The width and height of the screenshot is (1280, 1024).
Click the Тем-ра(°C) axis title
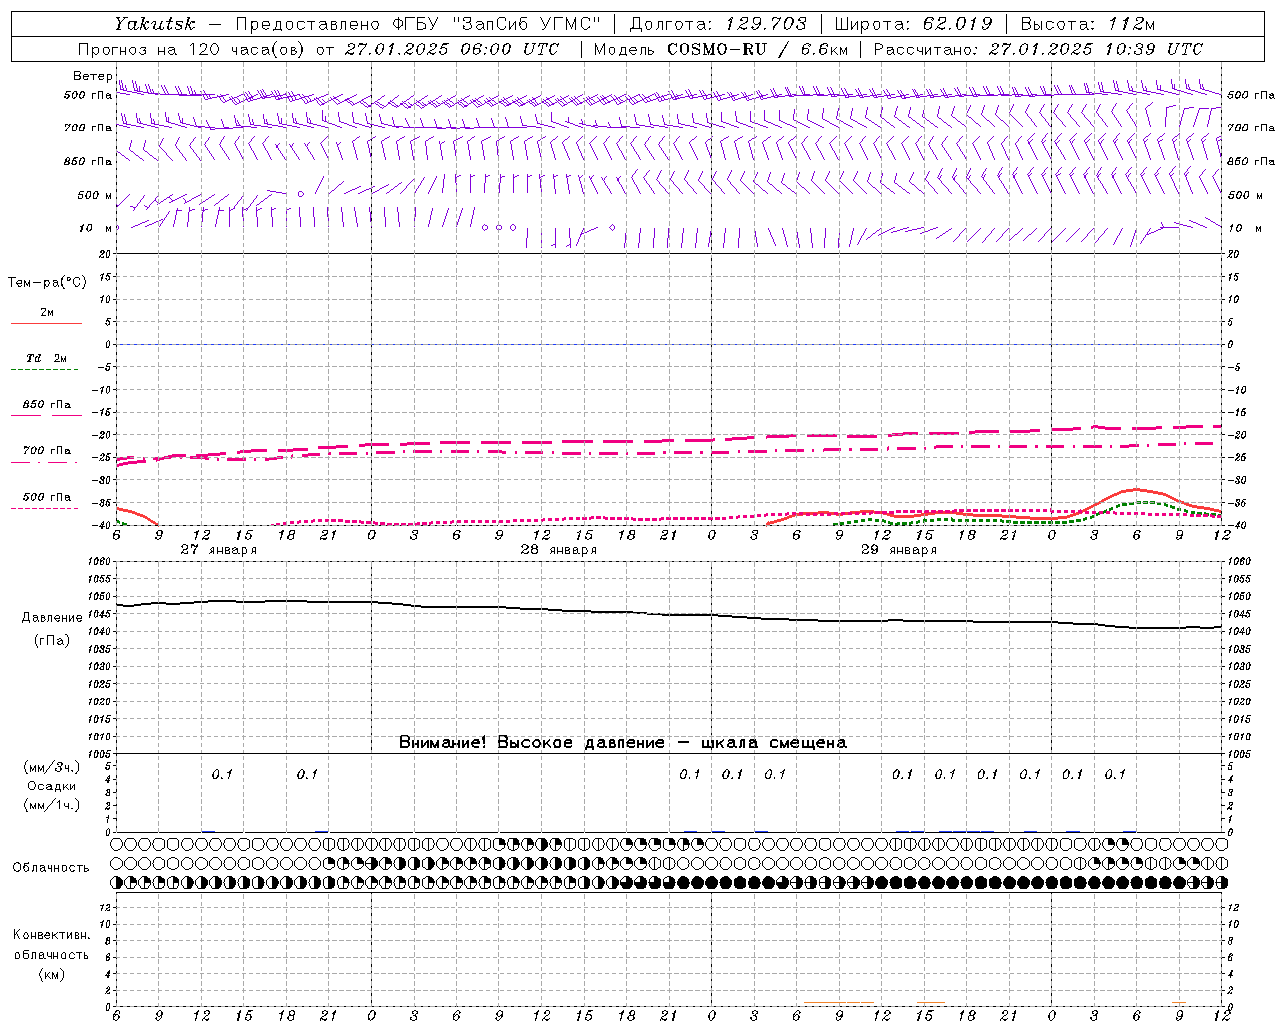tap(47, 283)
